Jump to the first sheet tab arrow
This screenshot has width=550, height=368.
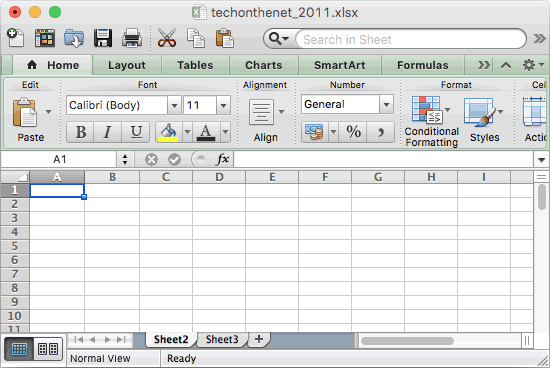tap(79, 340)
